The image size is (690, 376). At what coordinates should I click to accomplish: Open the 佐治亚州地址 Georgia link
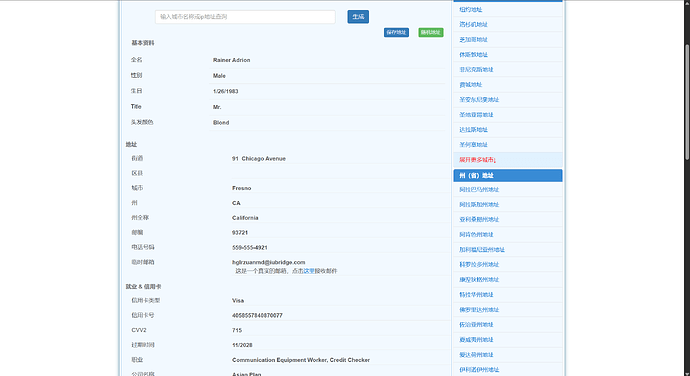pyautogui.click(x=476, y=324)
